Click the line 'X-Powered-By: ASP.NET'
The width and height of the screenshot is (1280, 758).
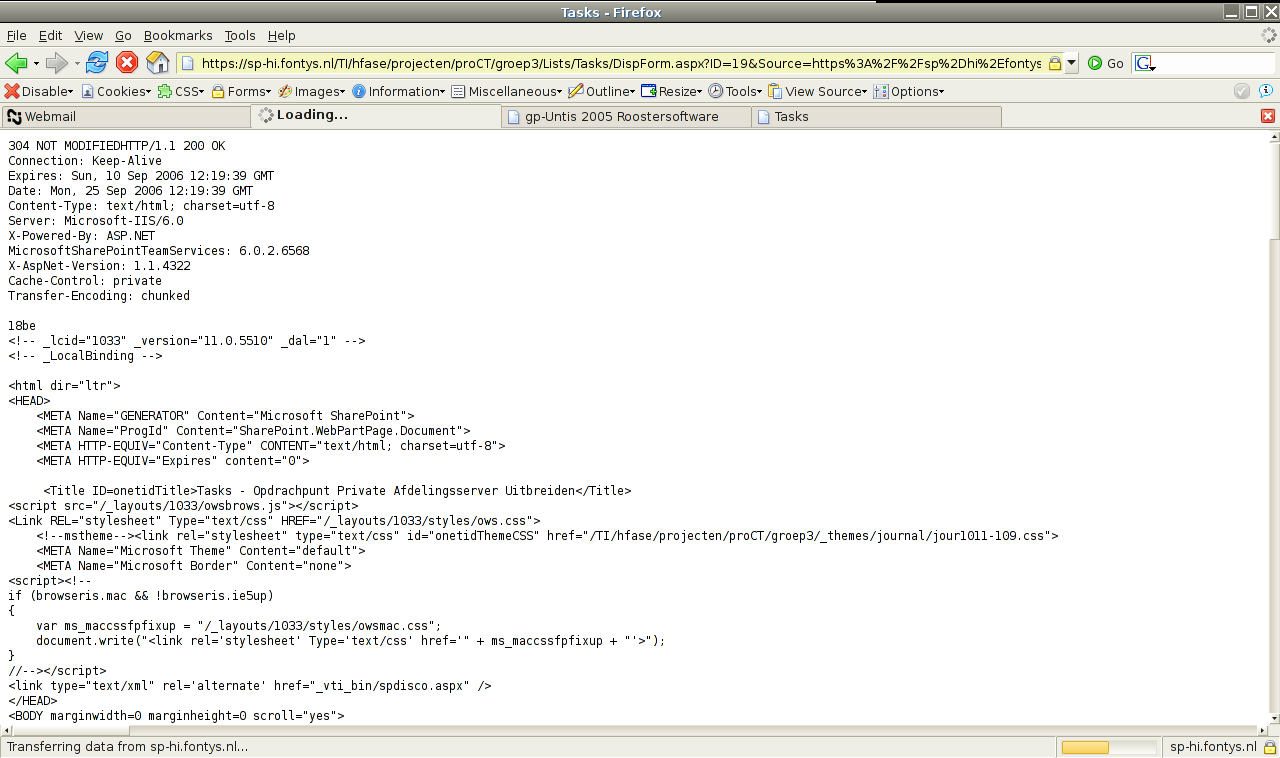coord(82,236)
